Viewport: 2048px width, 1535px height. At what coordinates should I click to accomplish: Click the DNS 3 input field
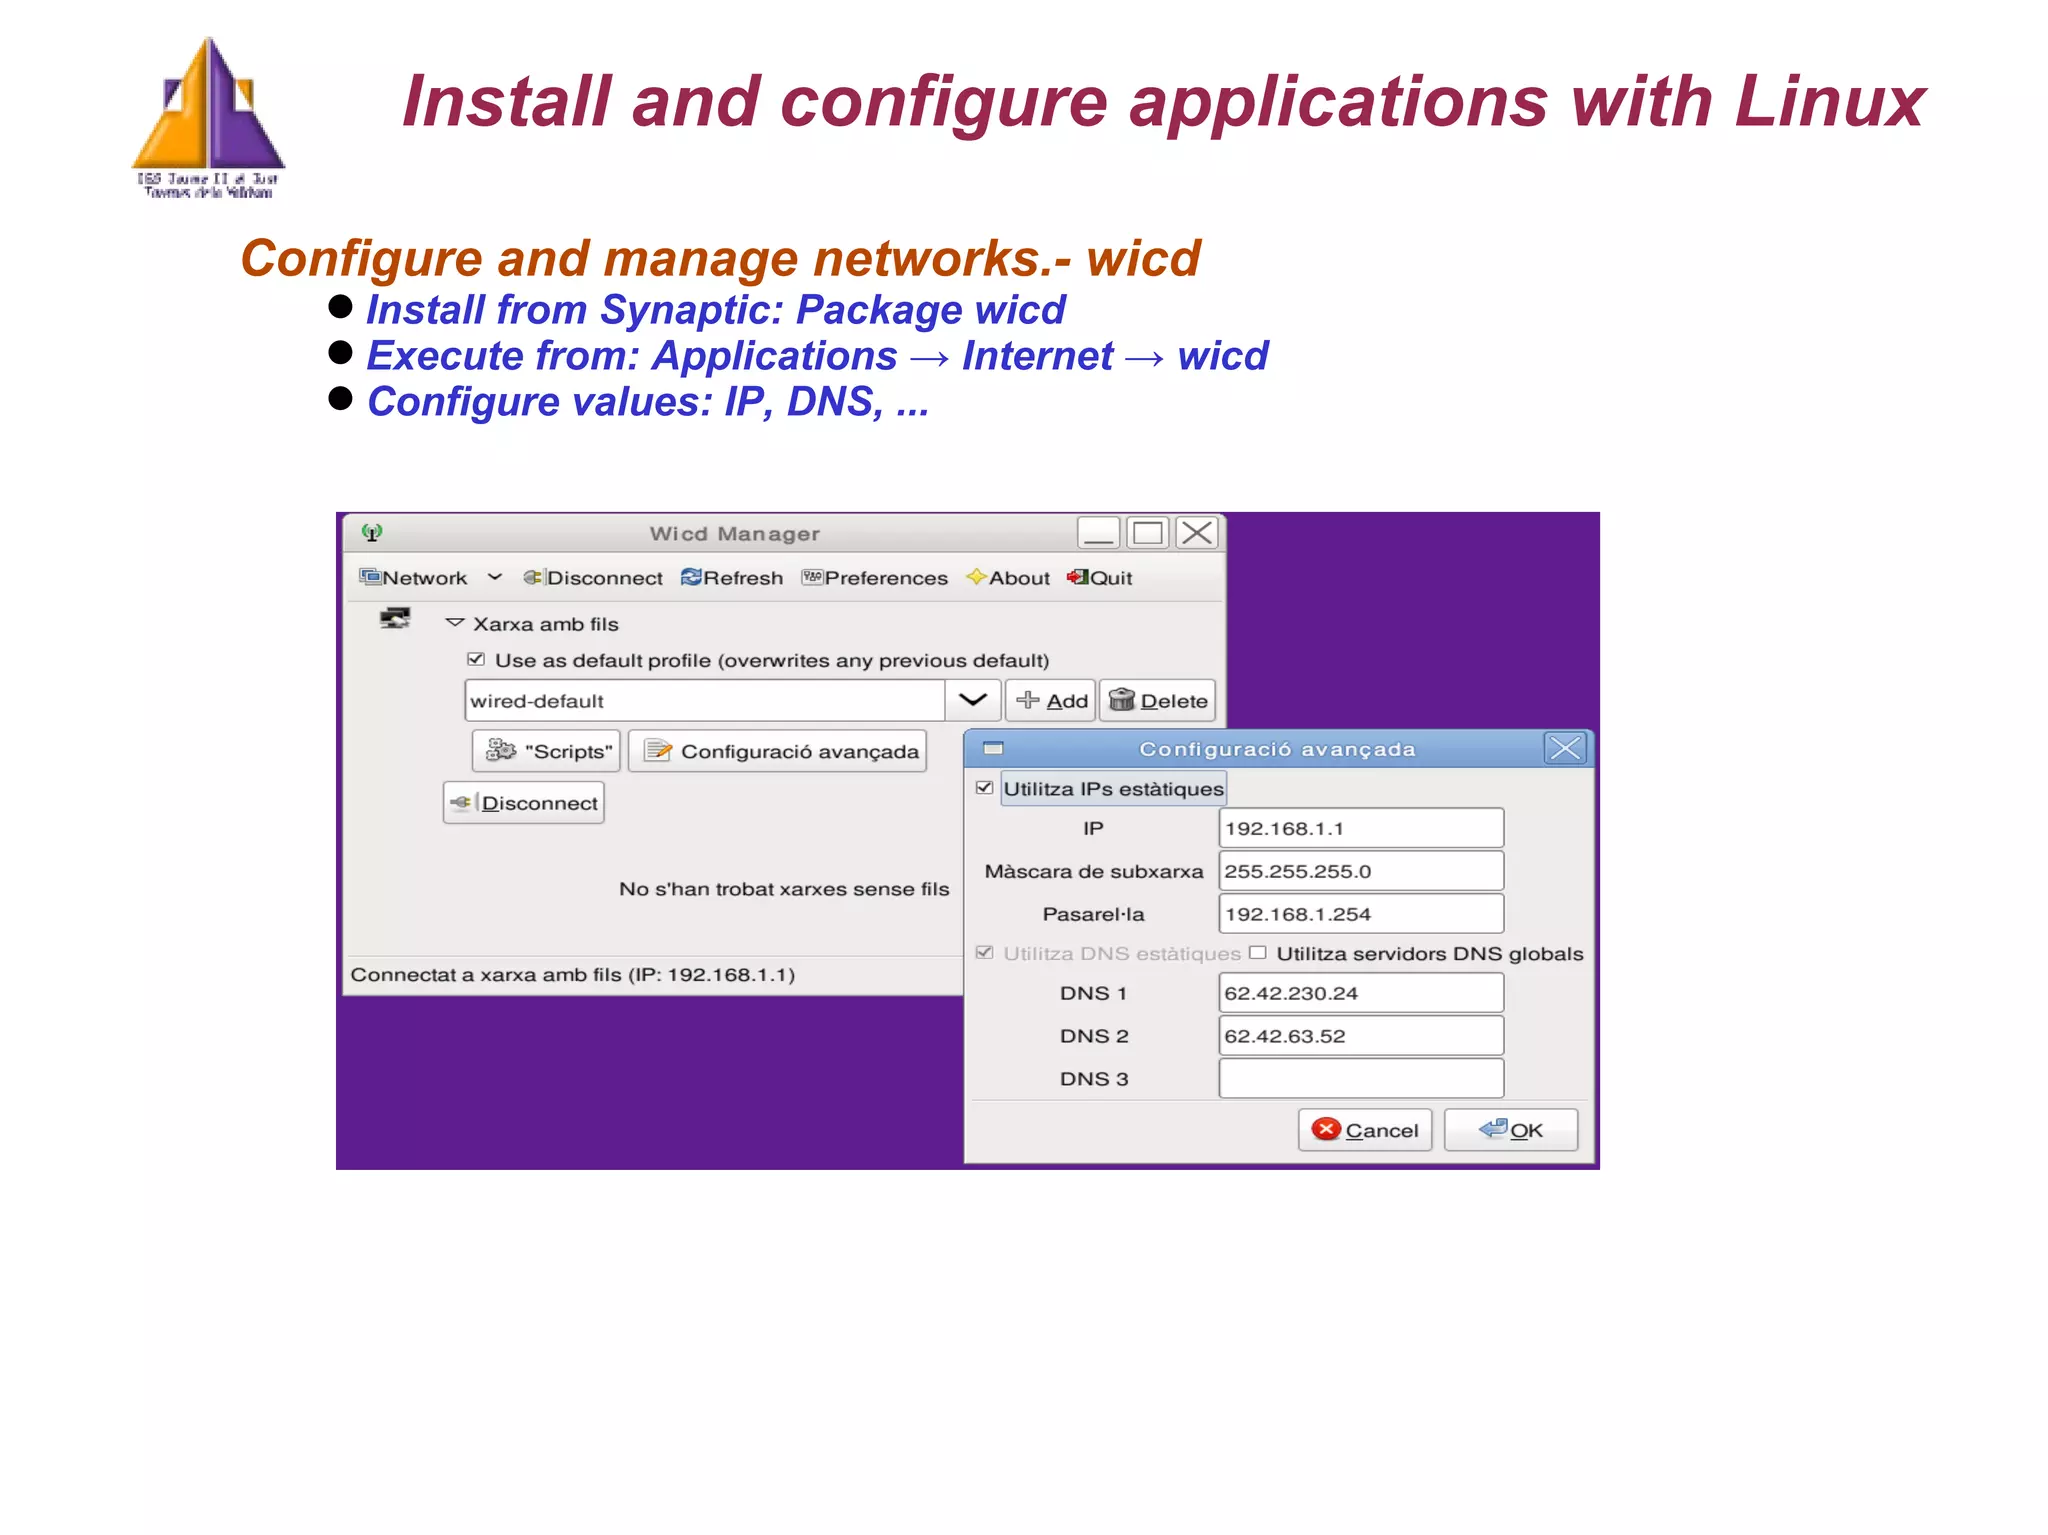pyautogui.click(x=1360, y=1078)
